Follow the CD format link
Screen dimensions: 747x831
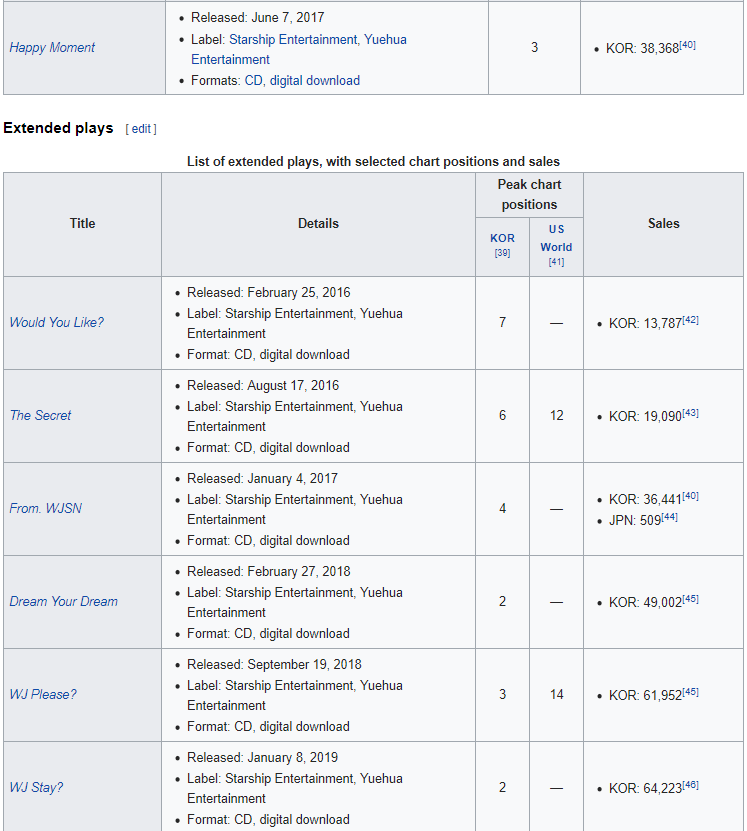point(253,81)
